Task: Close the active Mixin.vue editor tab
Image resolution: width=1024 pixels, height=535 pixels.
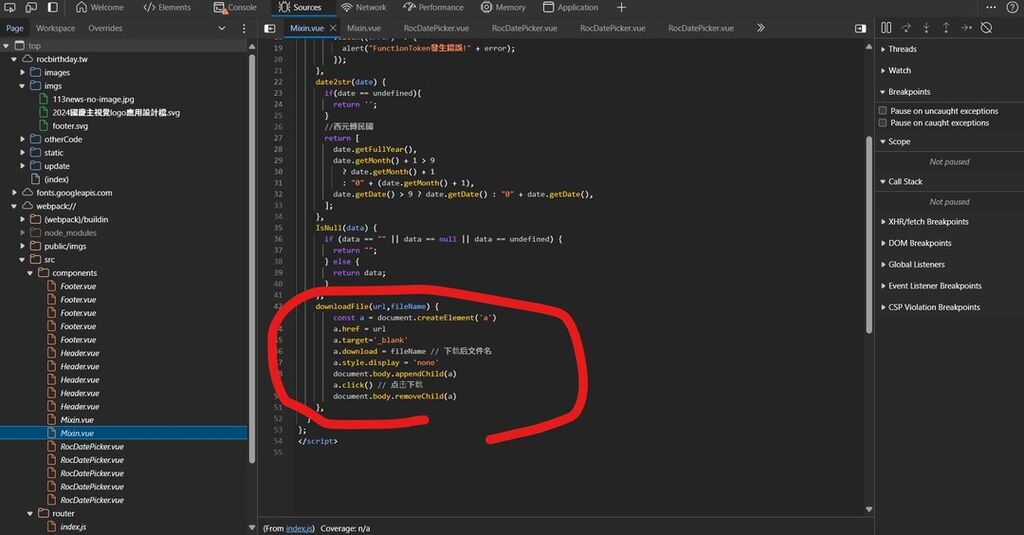Action: (332, 28)
